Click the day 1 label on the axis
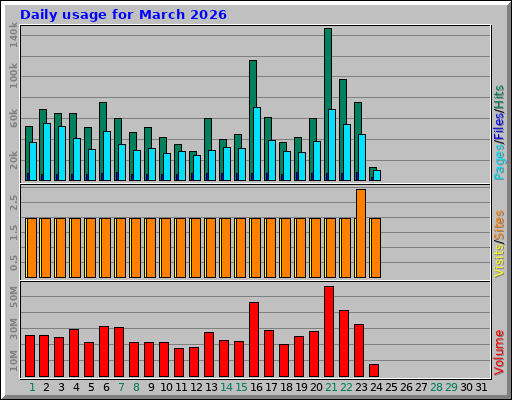The image size is (512, 400). [x=32, y=387]
